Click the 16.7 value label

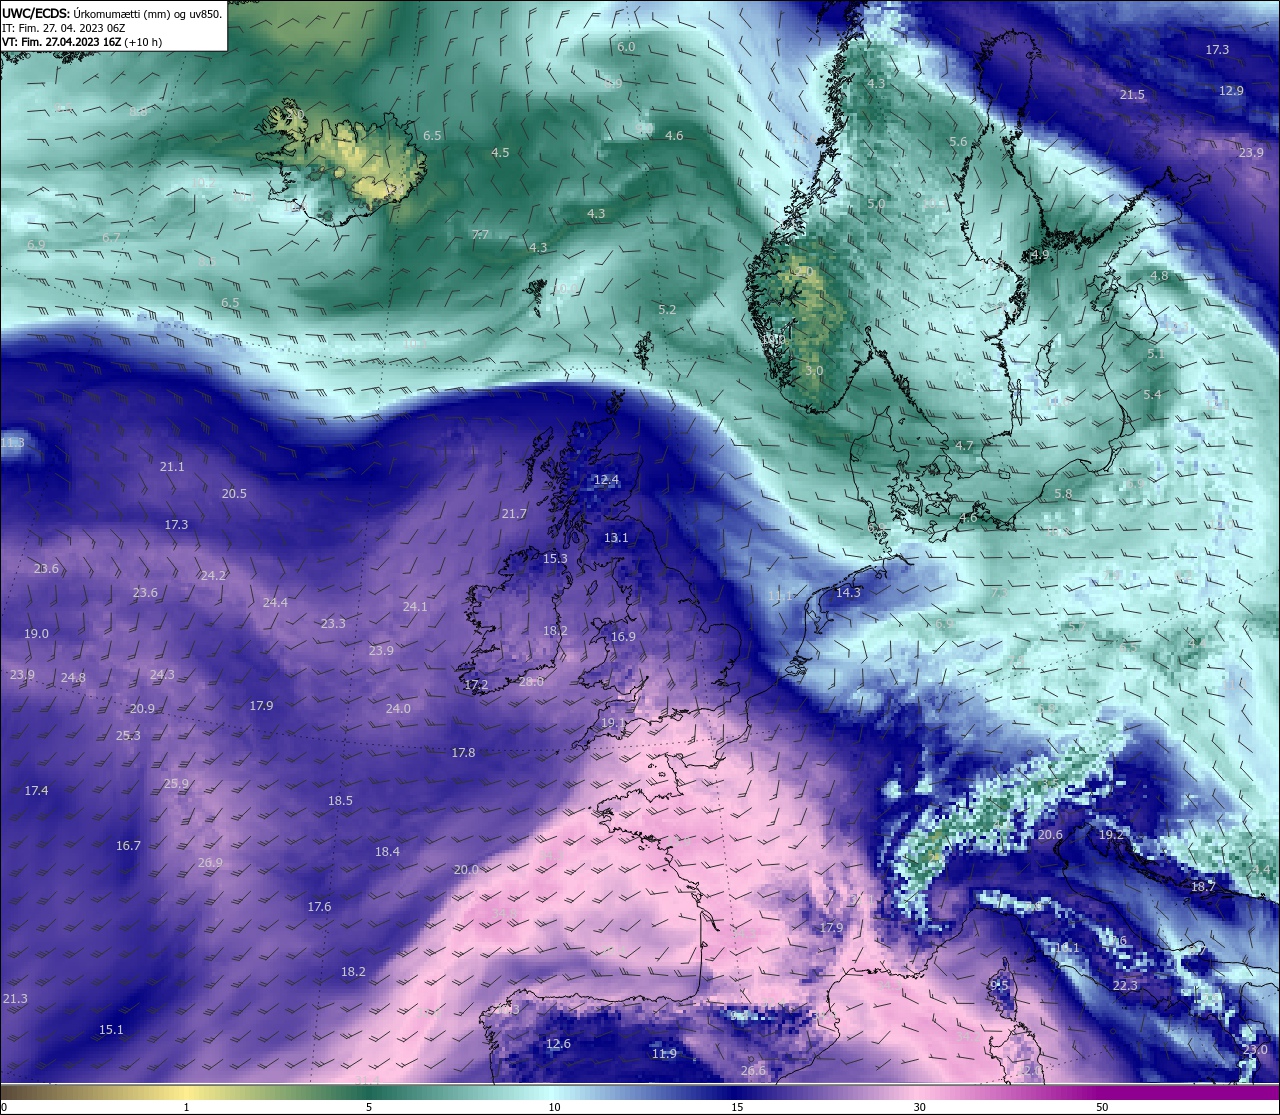(128, 845)
